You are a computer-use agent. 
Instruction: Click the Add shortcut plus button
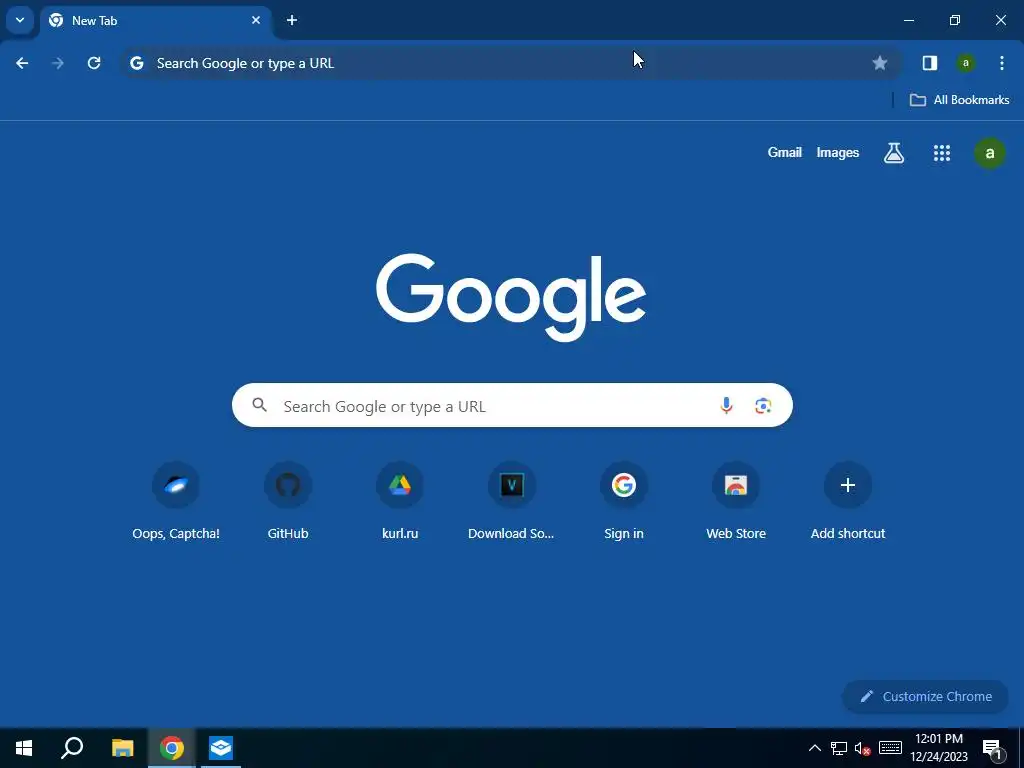[848, 485]
